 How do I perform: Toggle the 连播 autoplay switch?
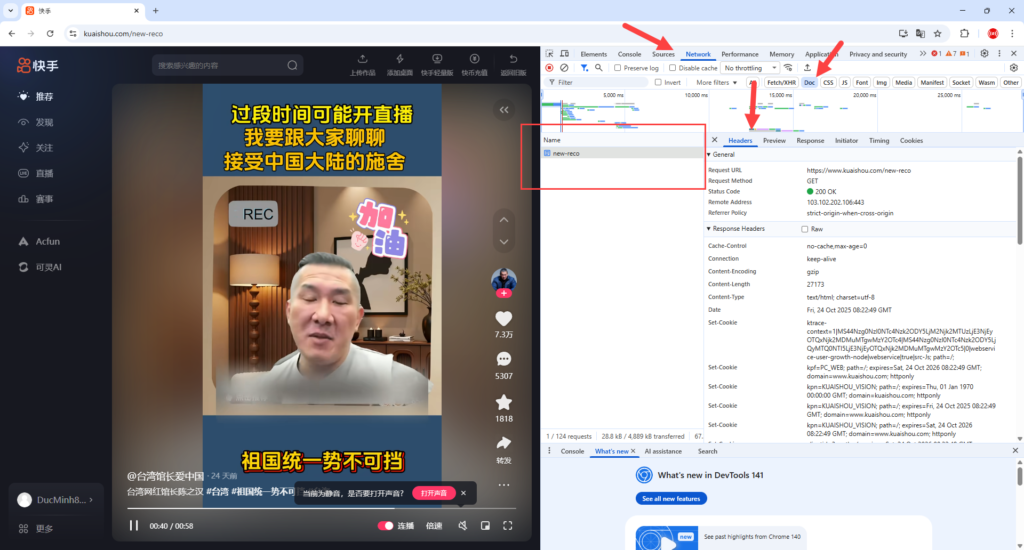[x=385, y=525]
